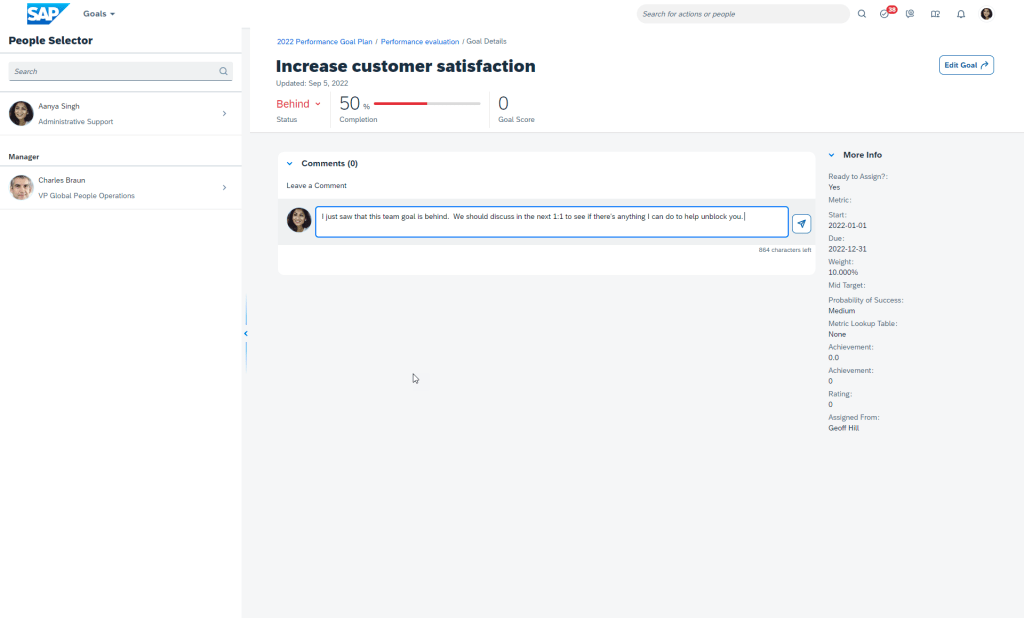
Task: Open the help book icon in header
Action: click(935, 14)
